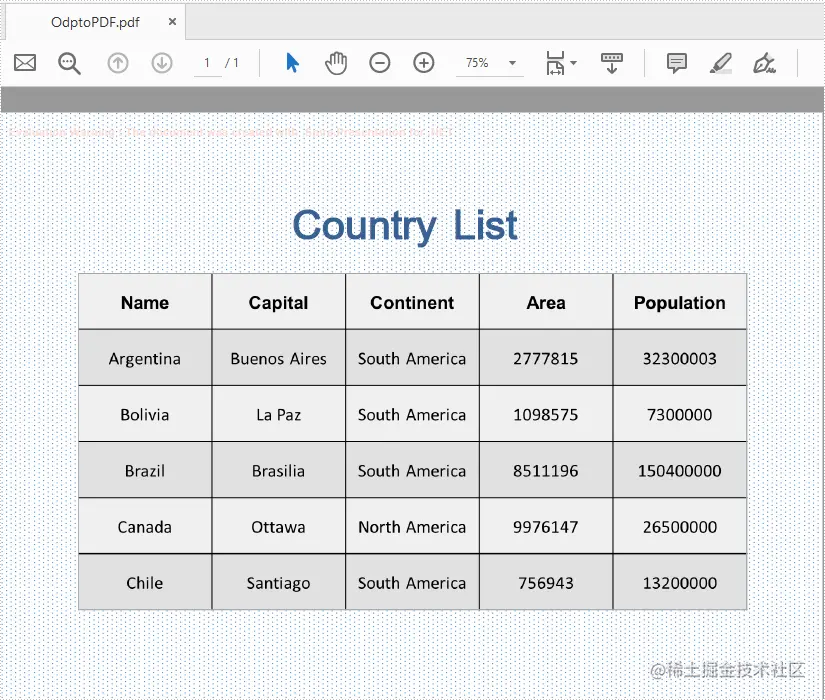Click the Chile cell

click(145, 582)
